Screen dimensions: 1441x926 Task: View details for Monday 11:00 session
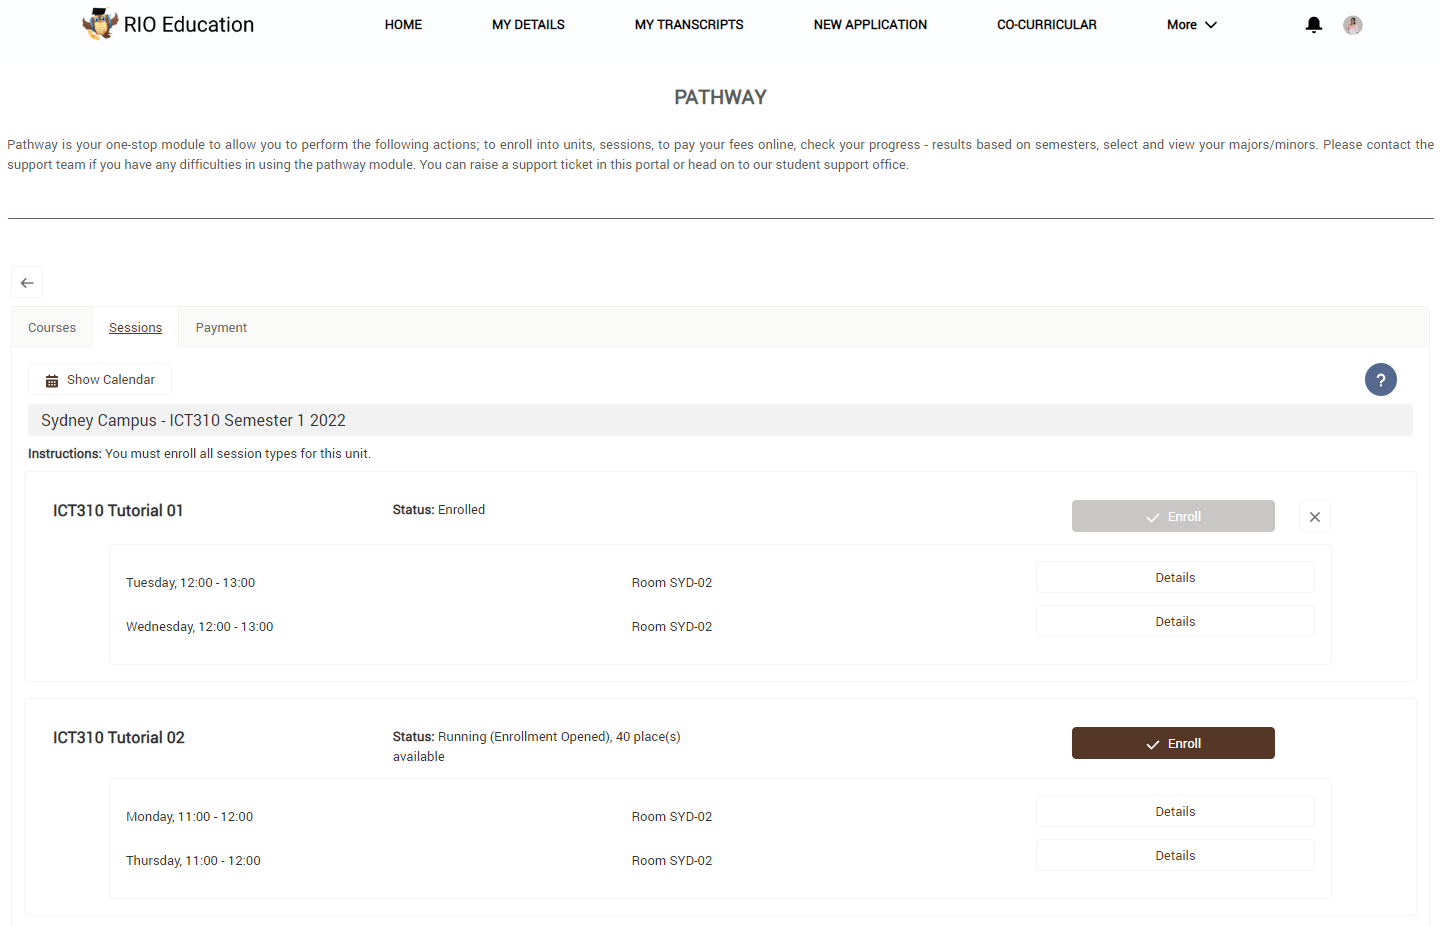click(1175, 812)
